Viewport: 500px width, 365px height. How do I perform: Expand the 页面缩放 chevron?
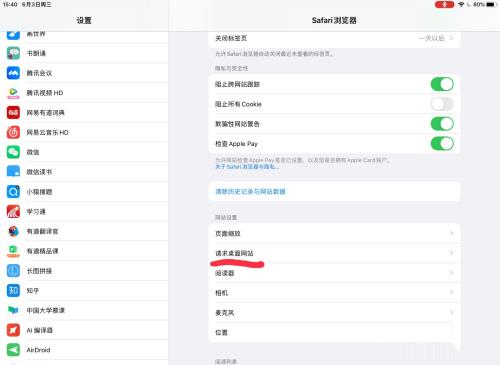(x=451, y=233)
